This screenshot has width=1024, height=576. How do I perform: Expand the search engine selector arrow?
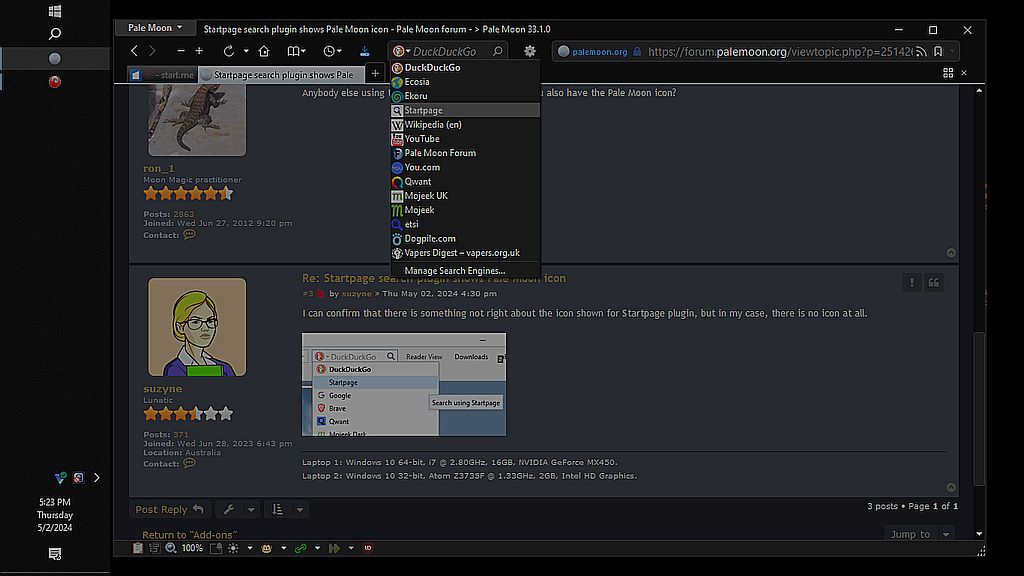408,51
